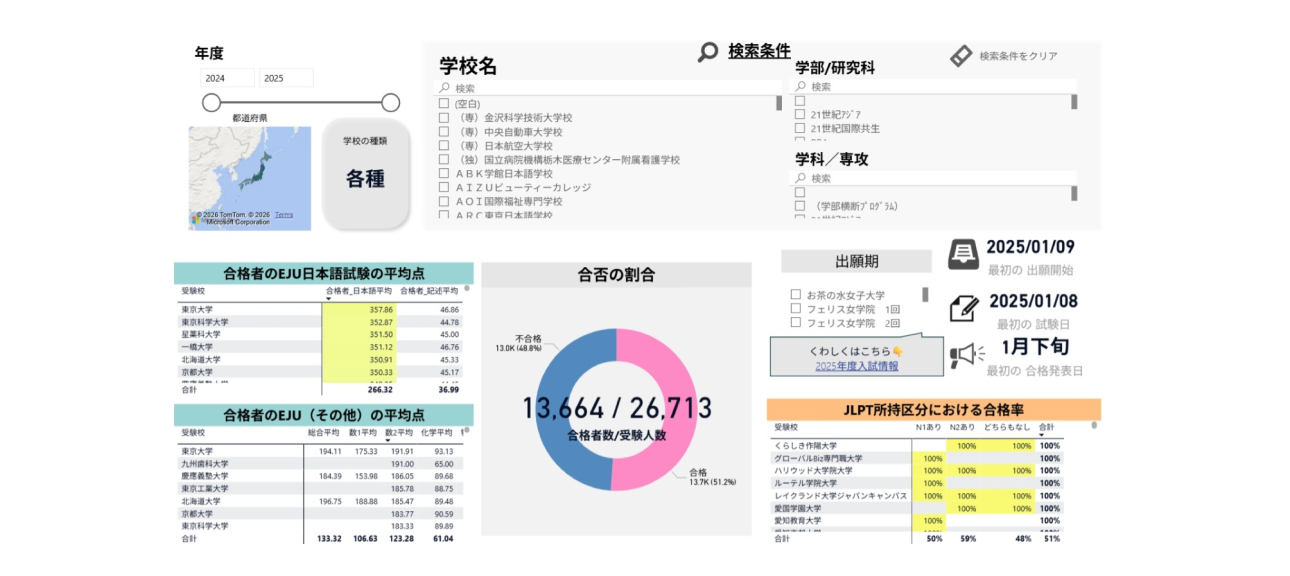Select 東京工業大学 in the その他 table
This screenshot has height=576, width=1290.
[x=205, y=489]
